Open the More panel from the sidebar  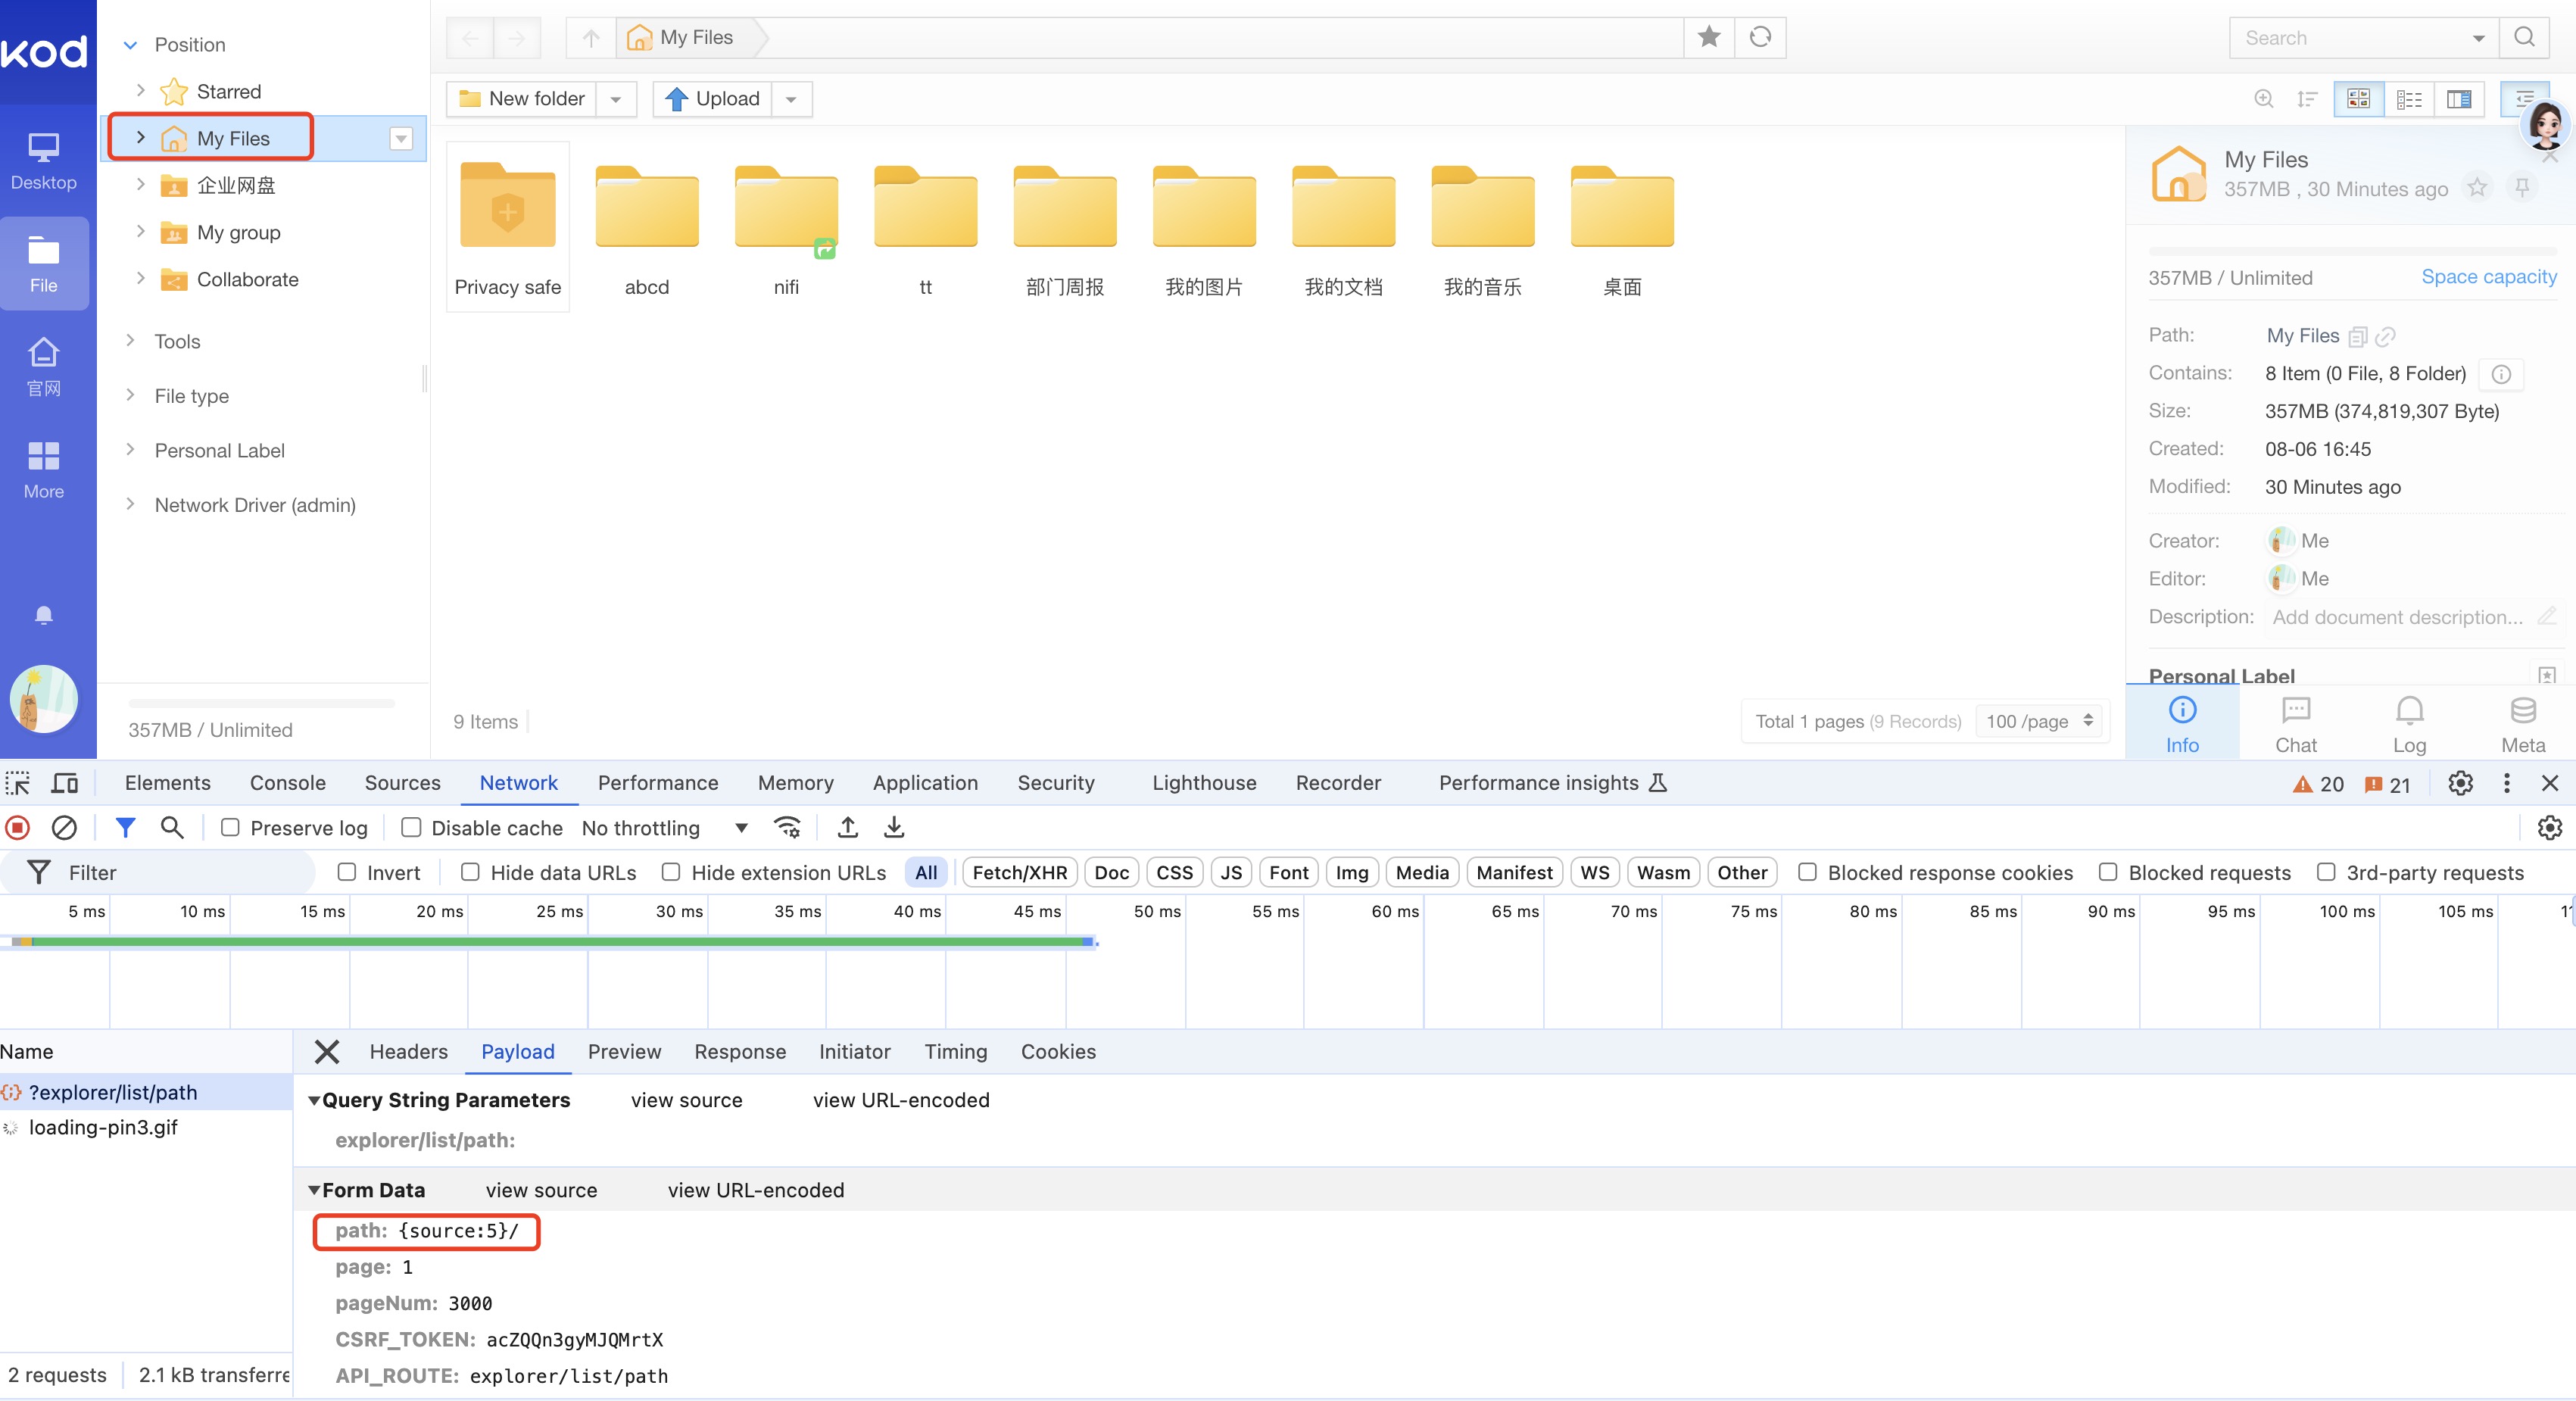[x=44, y=468]
